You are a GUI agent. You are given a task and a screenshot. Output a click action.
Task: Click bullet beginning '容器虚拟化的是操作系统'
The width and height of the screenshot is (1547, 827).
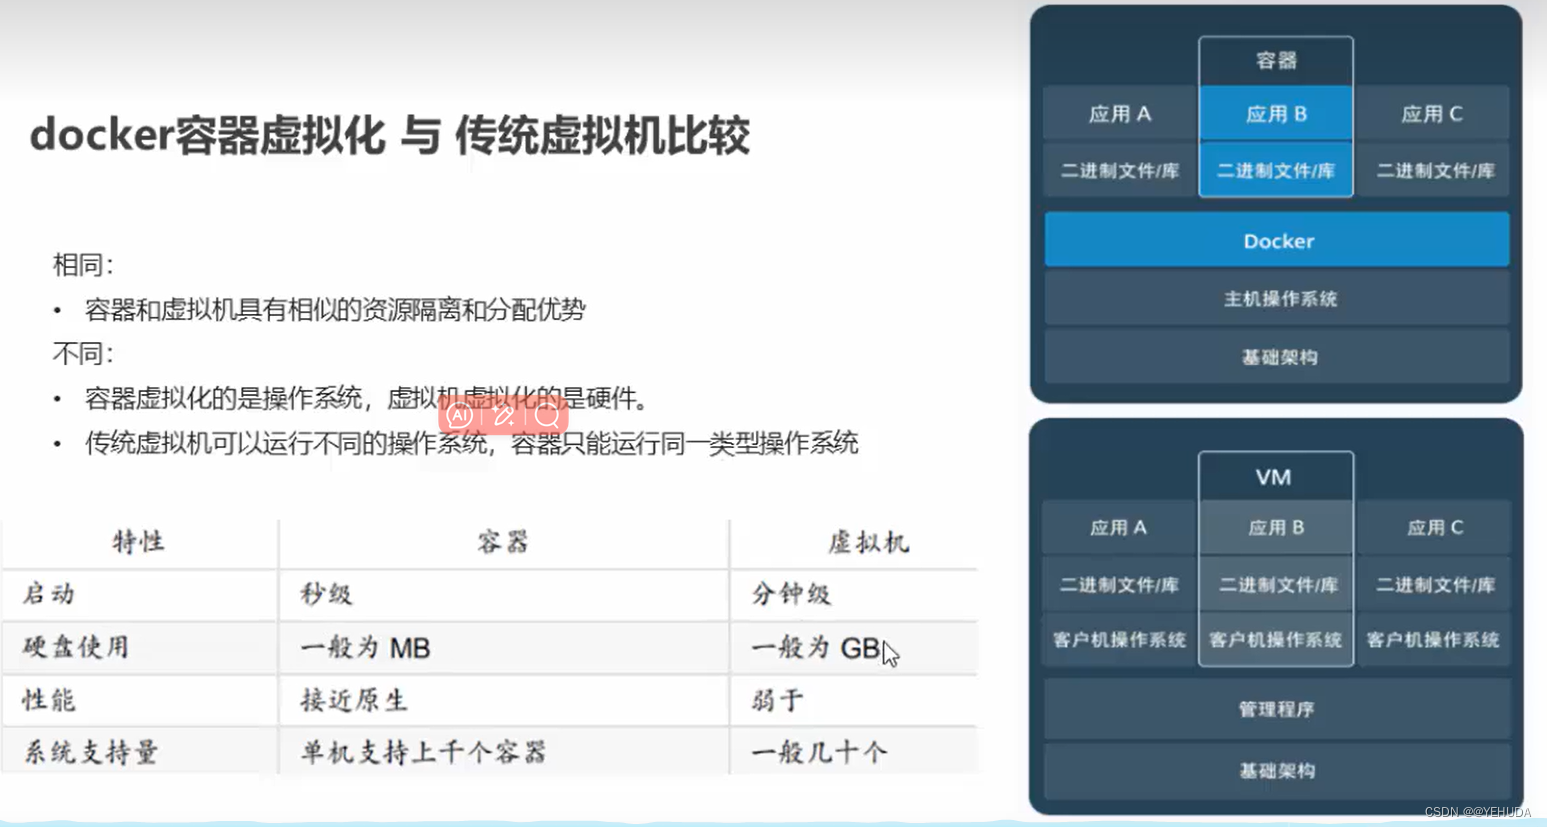367,398
